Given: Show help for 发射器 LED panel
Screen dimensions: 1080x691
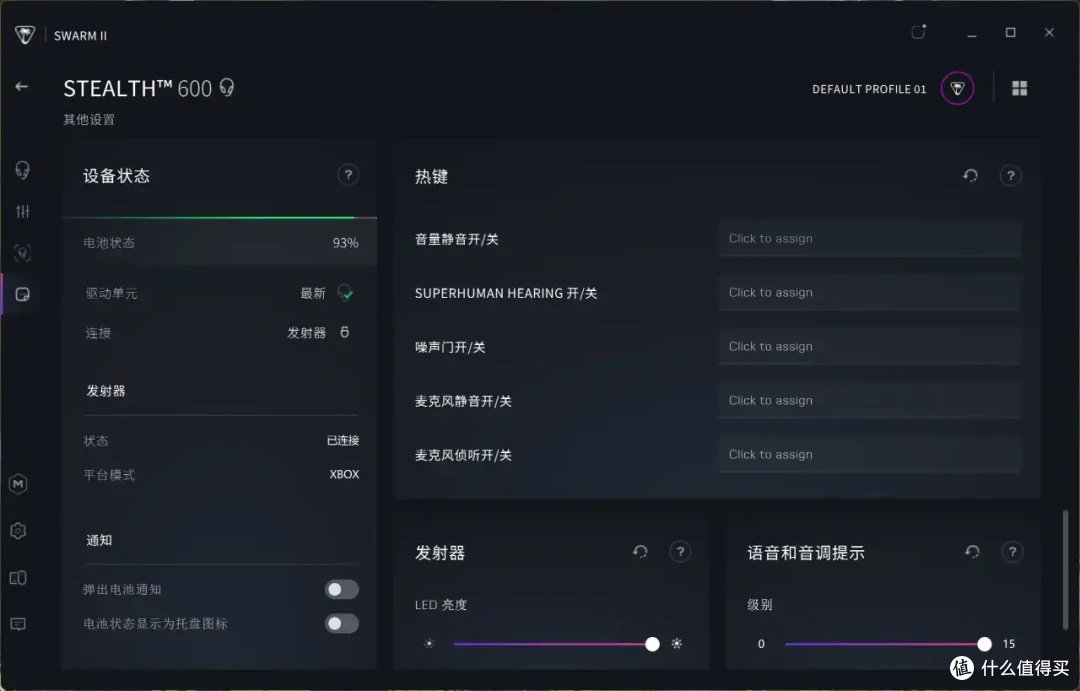Looking at the screenshot, I should click(x=681, y=552).
